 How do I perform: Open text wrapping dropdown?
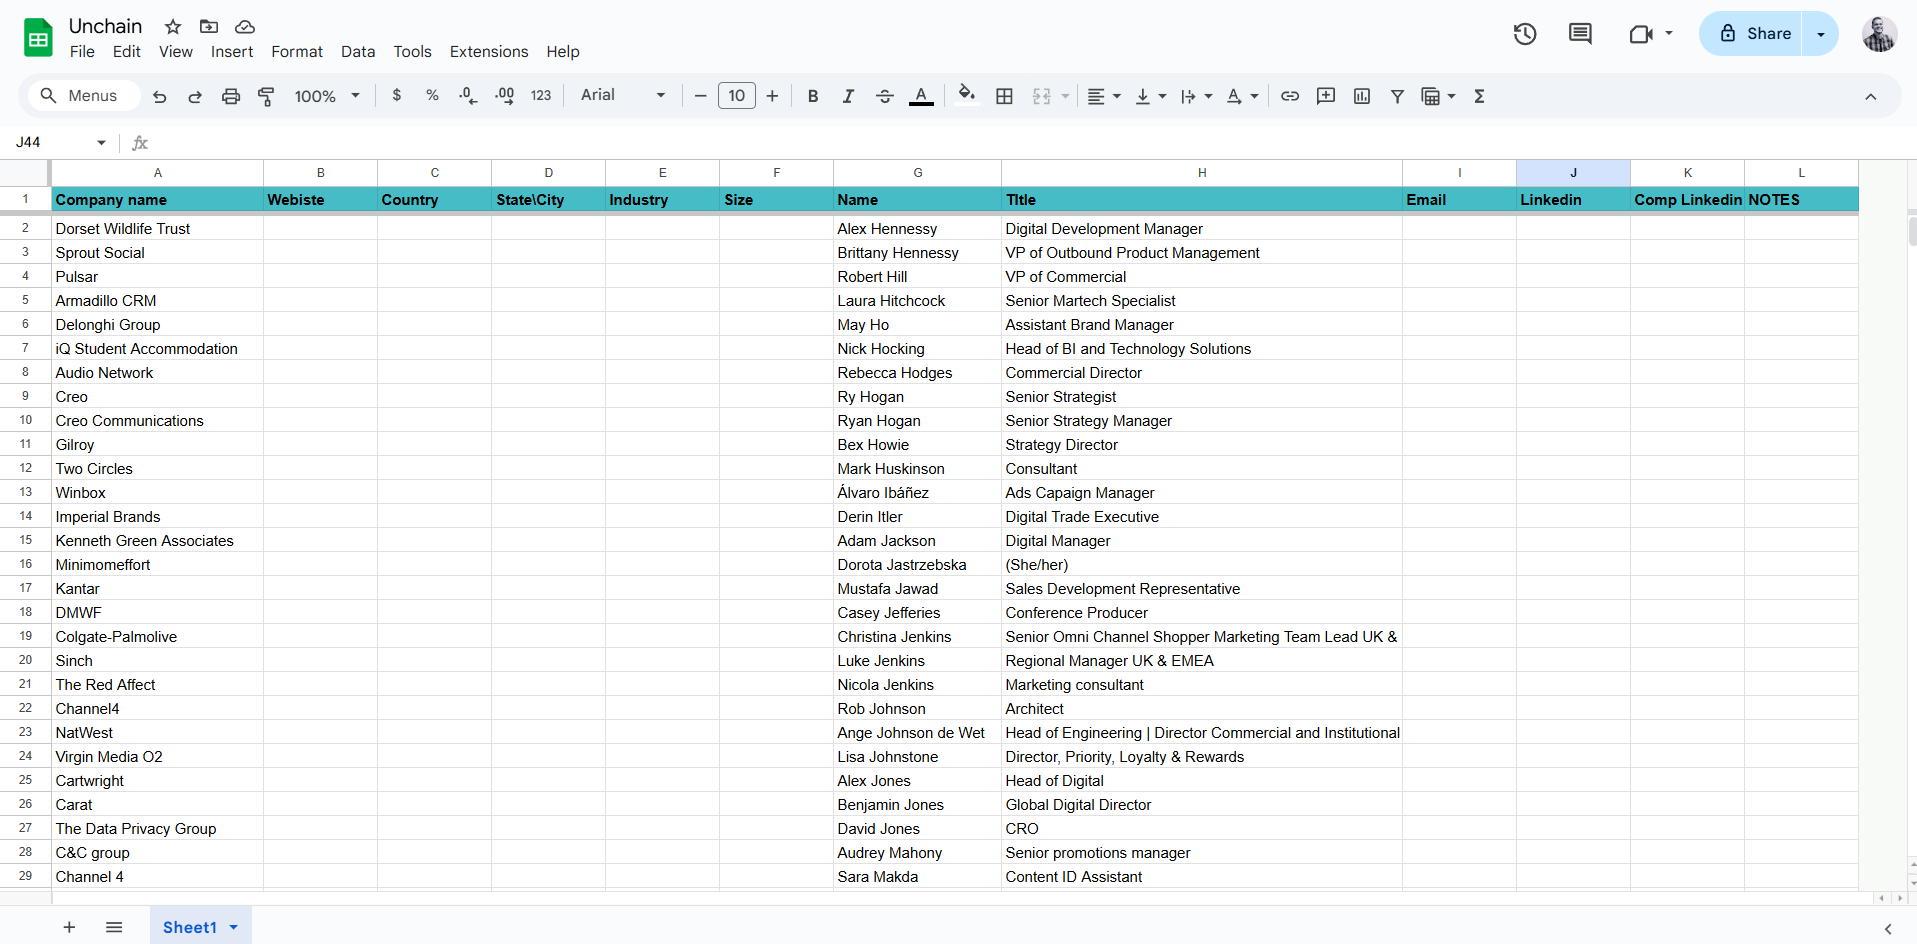coord(1196,96)
